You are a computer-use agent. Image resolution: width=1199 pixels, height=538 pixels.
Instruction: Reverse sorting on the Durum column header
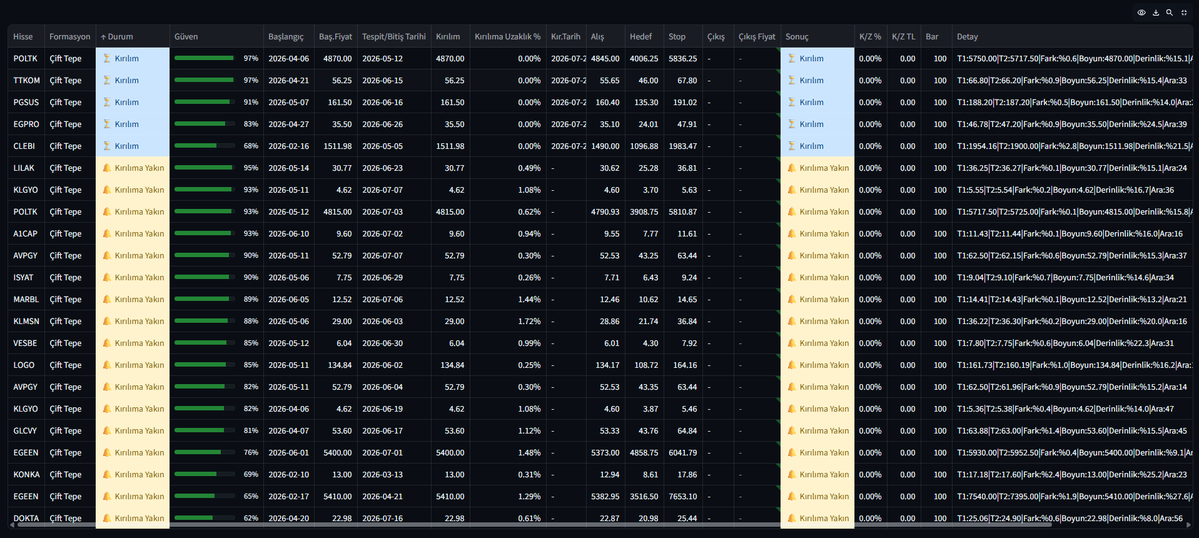point(132,37)
